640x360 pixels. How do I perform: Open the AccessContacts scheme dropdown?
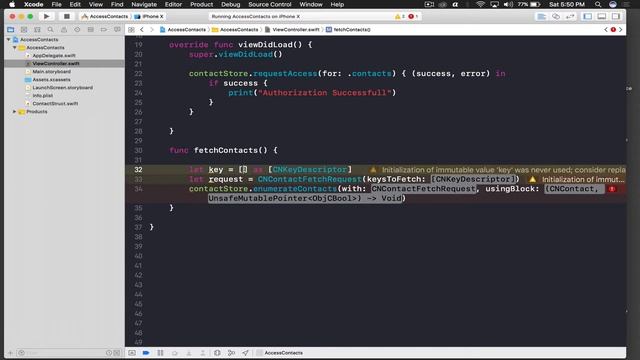104,16
